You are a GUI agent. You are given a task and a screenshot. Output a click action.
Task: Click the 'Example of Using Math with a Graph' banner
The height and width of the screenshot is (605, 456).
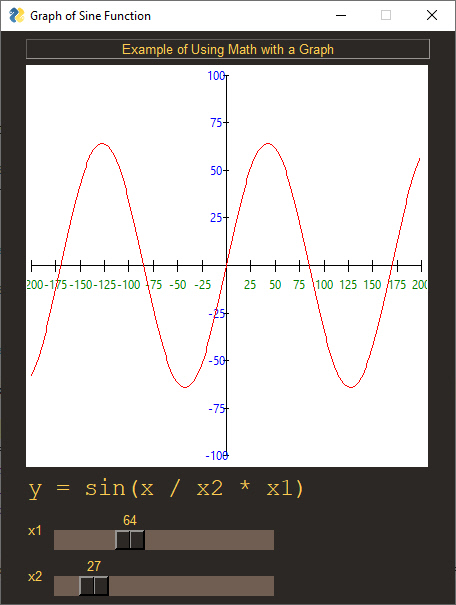228,49
